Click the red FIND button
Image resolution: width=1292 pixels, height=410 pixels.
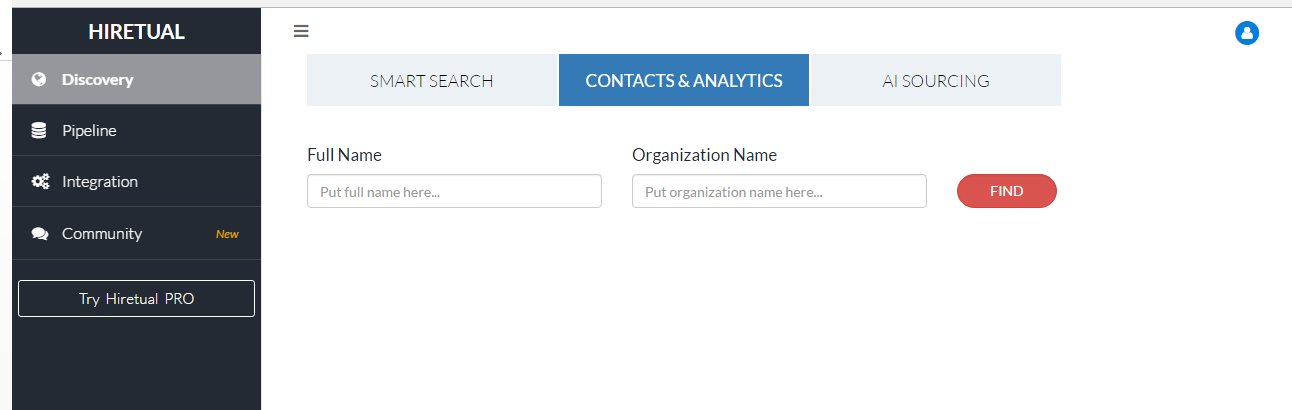(x=1007, y=191)
